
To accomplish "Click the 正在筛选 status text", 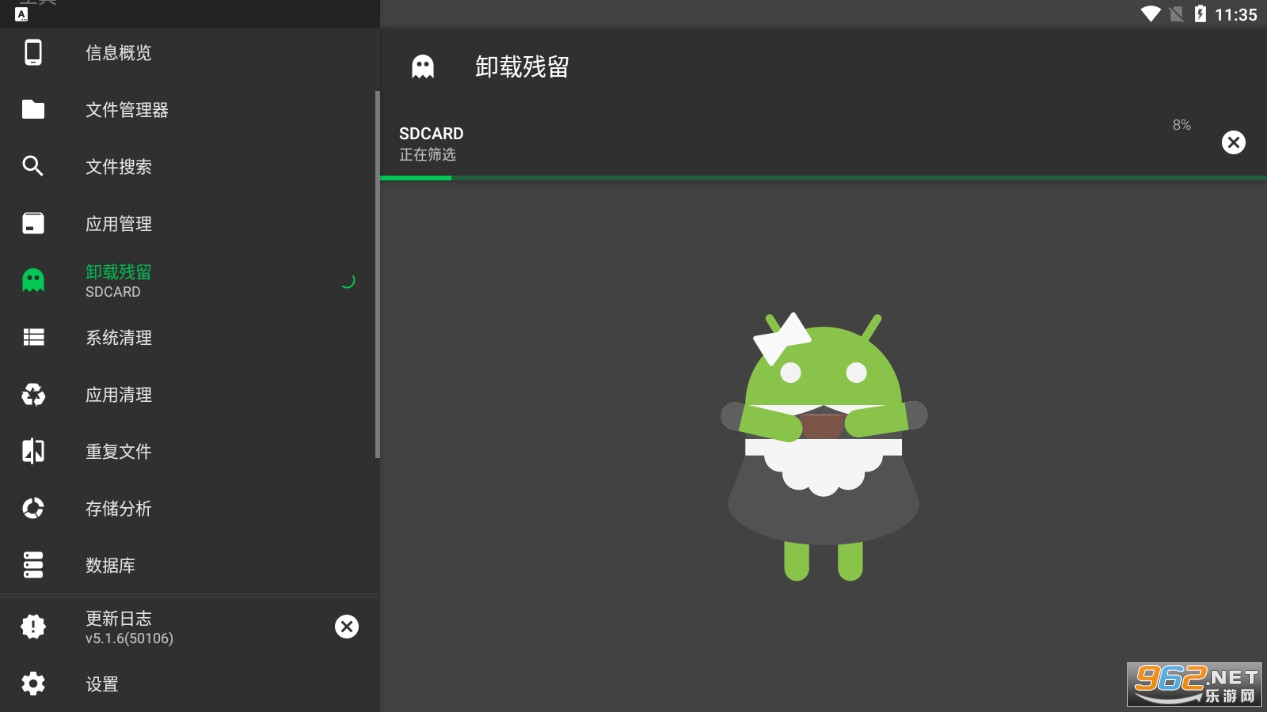I will [x=428, y=155].
